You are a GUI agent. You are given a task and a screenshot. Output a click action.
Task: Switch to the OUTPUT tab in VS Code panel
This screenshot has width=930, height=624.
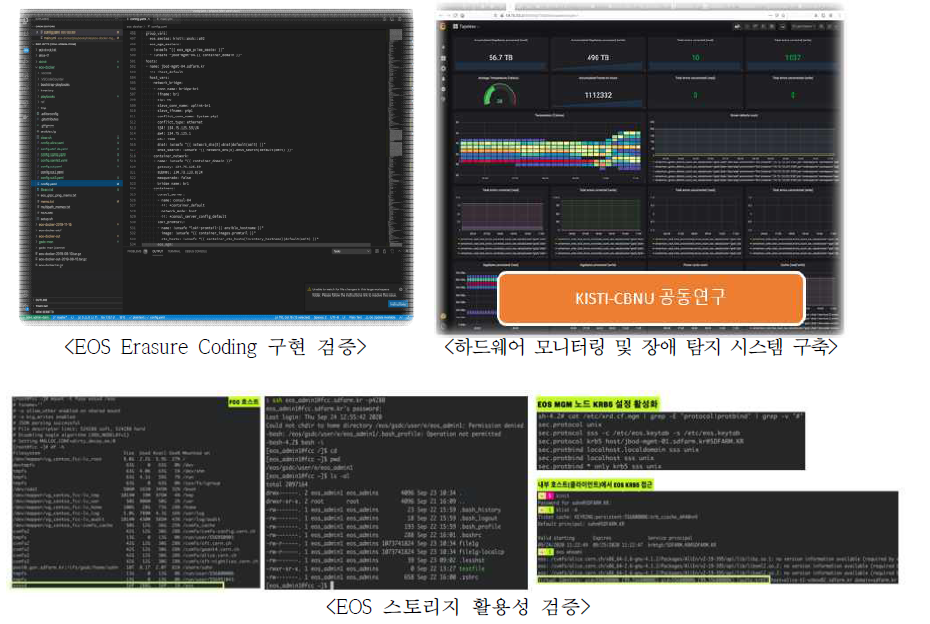pos(158,252)
